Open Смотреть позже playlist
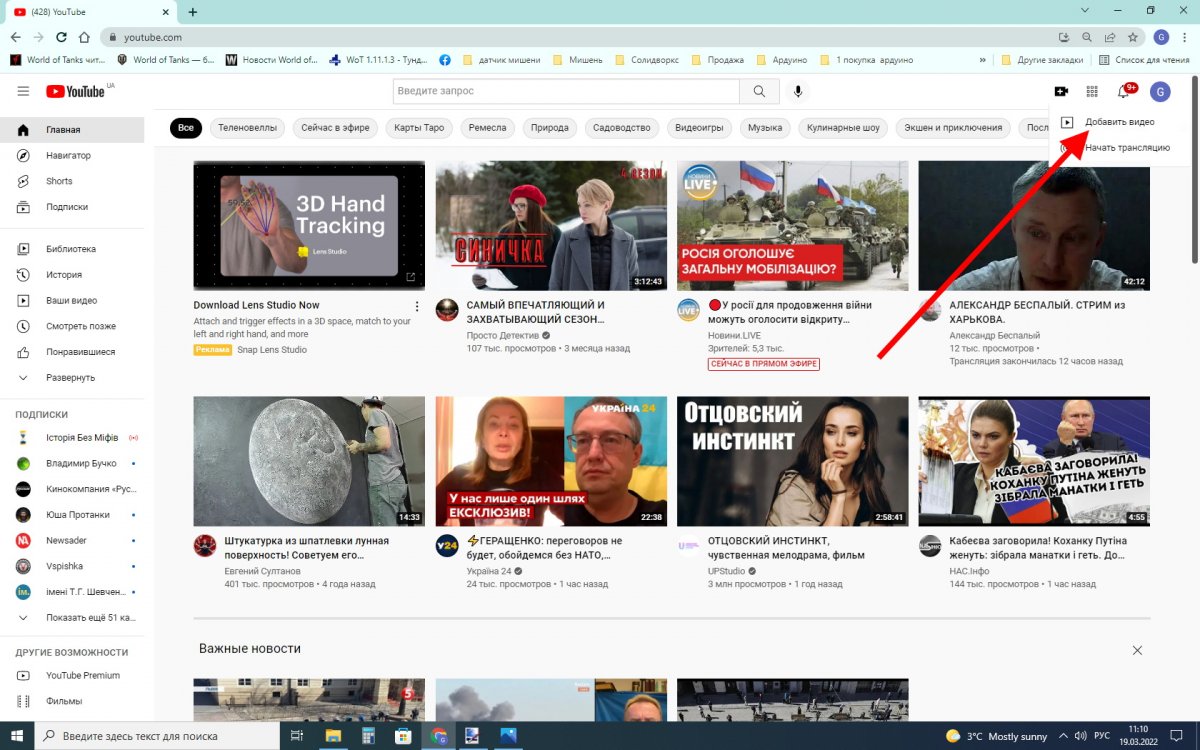The height and width of the screenshot is (750, 1200). [x=72, y=326]
